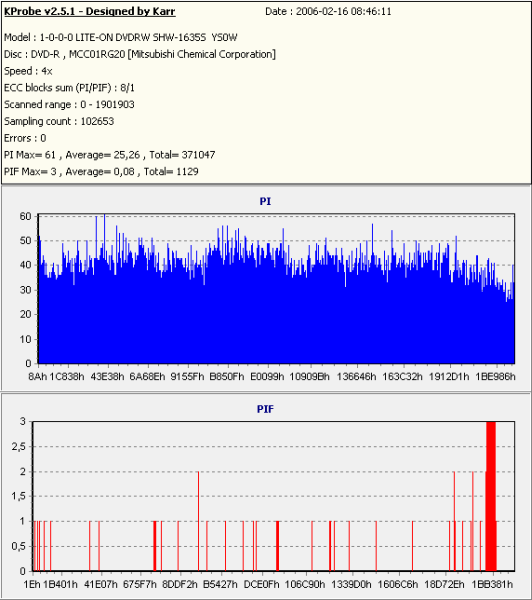Click the MCC01RG20 disc identifier line
The height and width of the screenshot is (600, 532).
click(x=140, y=54)
